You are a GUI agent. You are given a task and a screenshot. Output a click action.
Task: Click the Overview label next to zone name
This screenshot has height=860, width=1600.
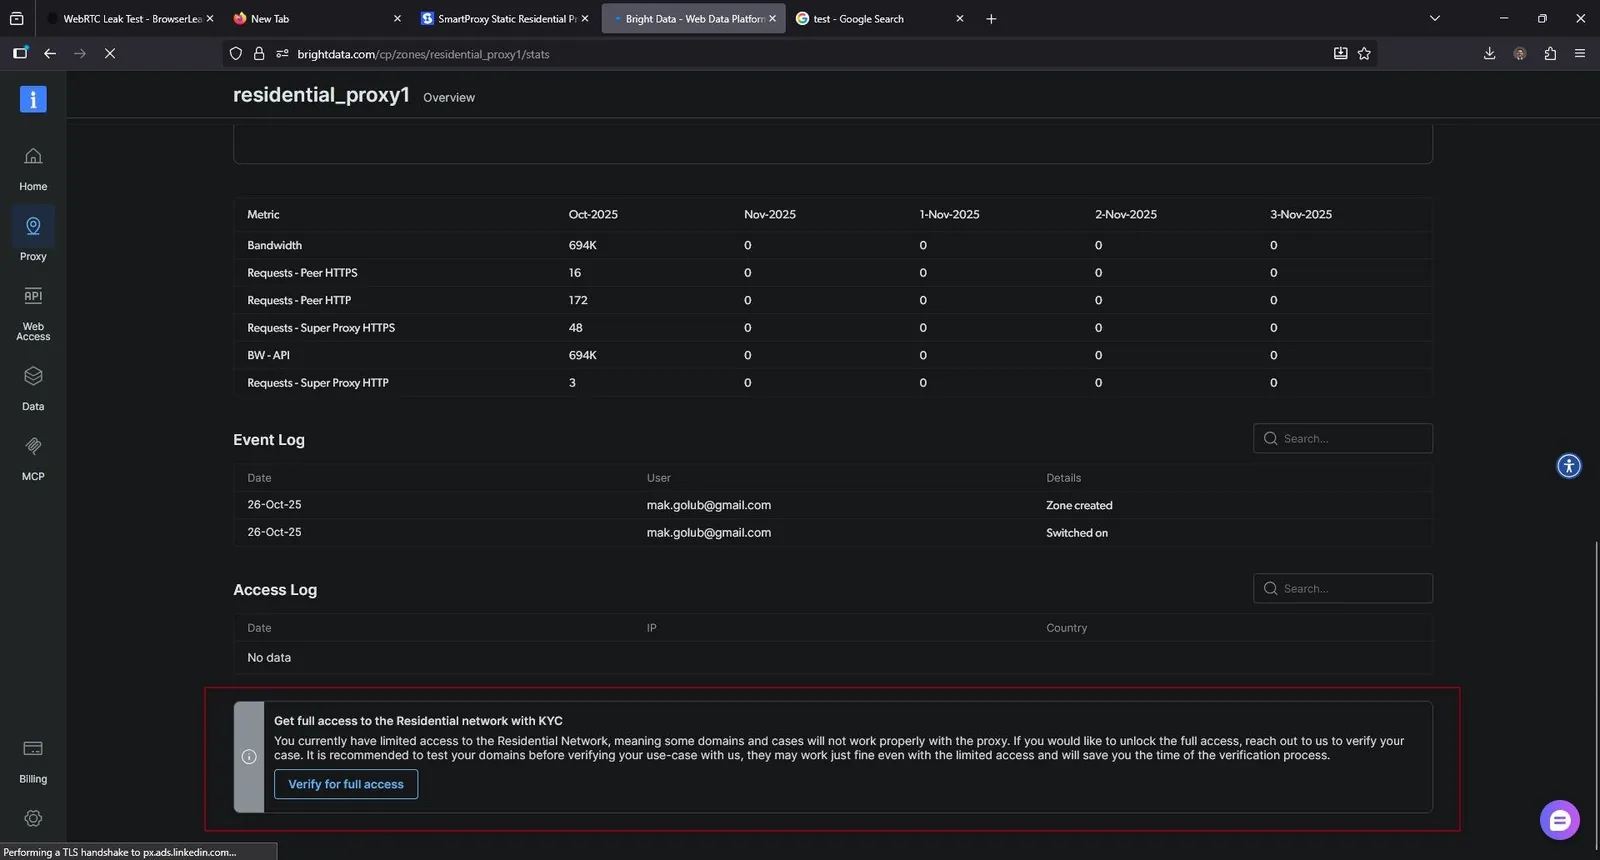[449, 97]
